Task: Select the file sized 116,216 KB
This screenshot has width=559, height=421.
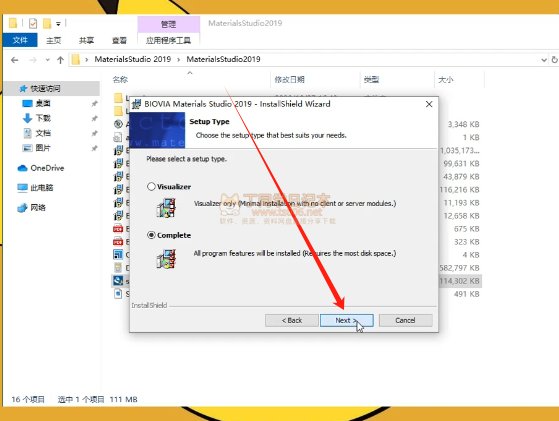Action: [x=460, y=190]
